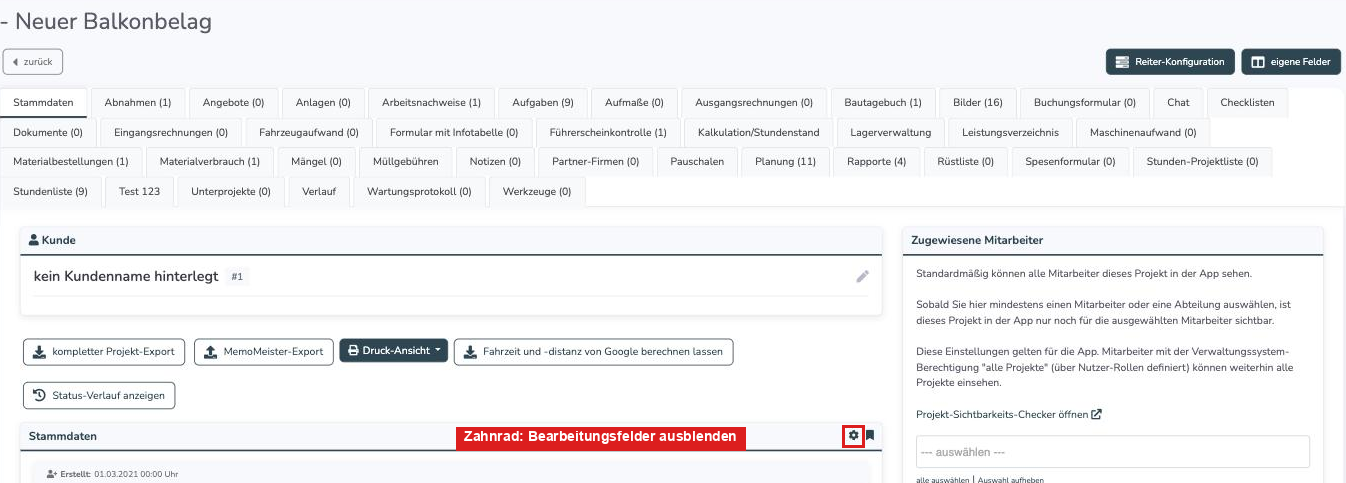Open the Unterprojekte (0) tab
Image resolution: width=1346 pixels, height=483 pixels.
231,191
